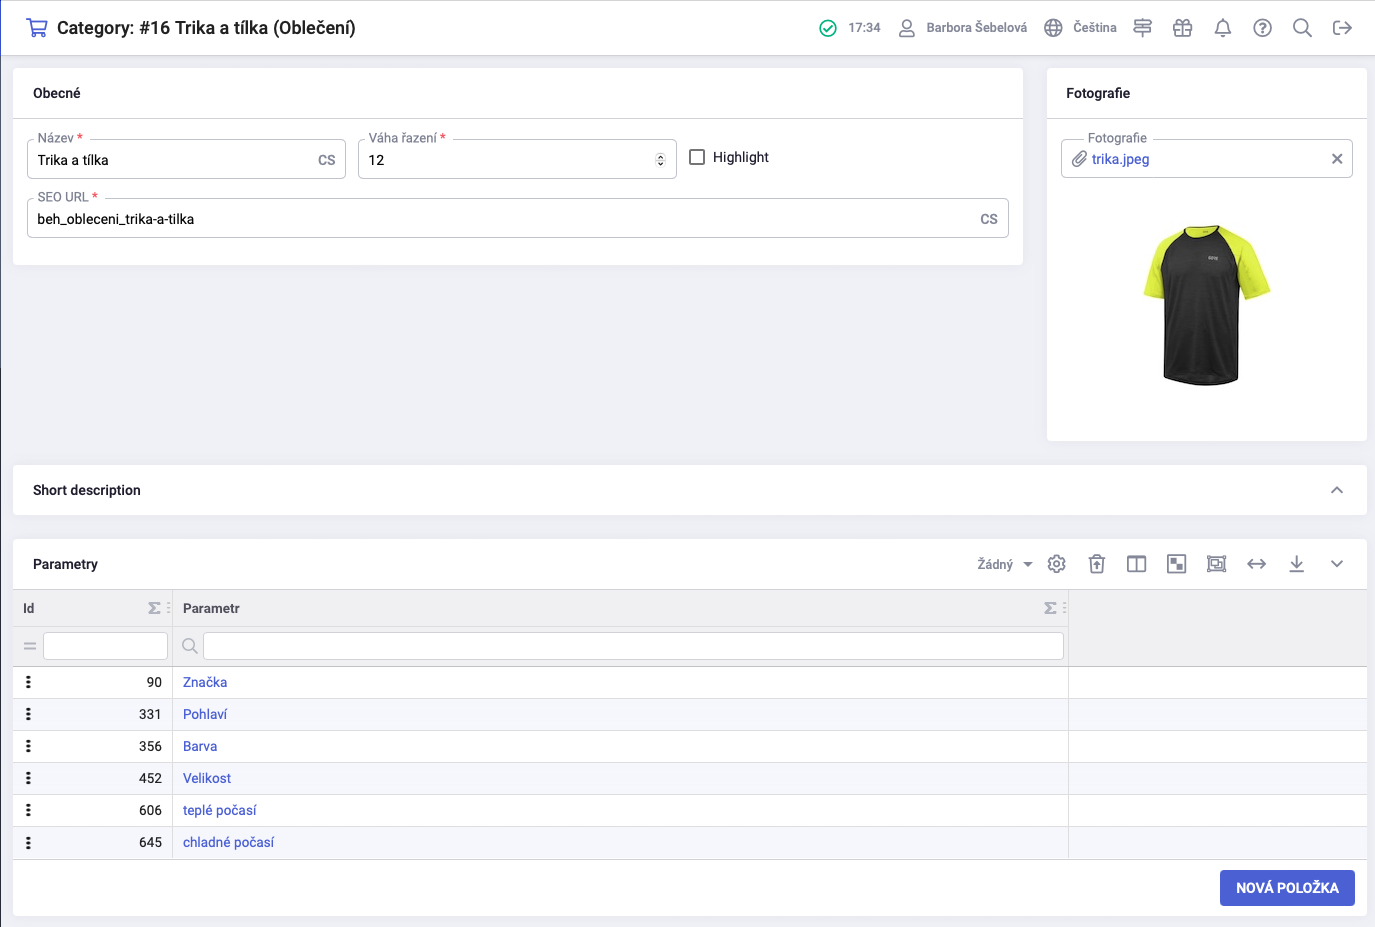Image resolution: width=1375 pixels, height=927 pixels.
Task: Click the signpost icon in header
Action: (x=1142, y=28)
